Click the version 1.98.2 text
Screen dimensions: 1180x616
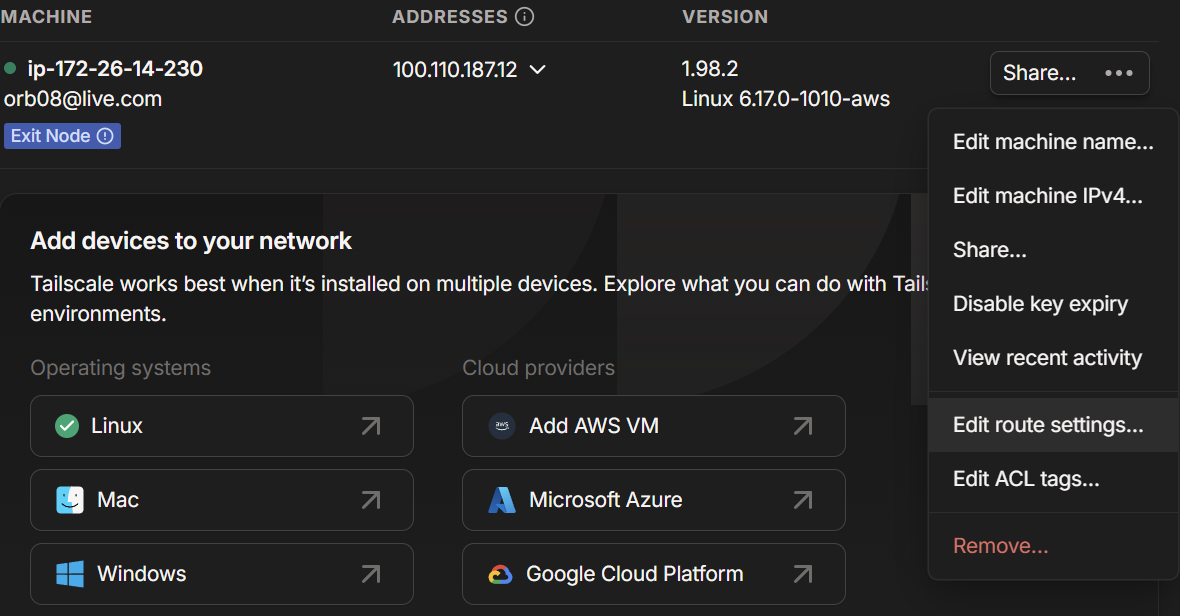point(710,68)
